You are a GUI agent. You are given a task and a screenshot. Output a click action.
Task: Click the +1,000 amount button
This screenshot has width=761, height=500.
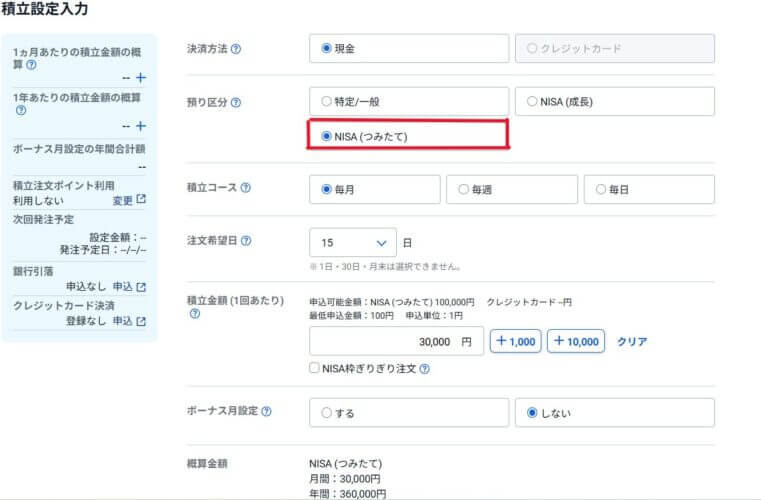click(x=515, y=342)
